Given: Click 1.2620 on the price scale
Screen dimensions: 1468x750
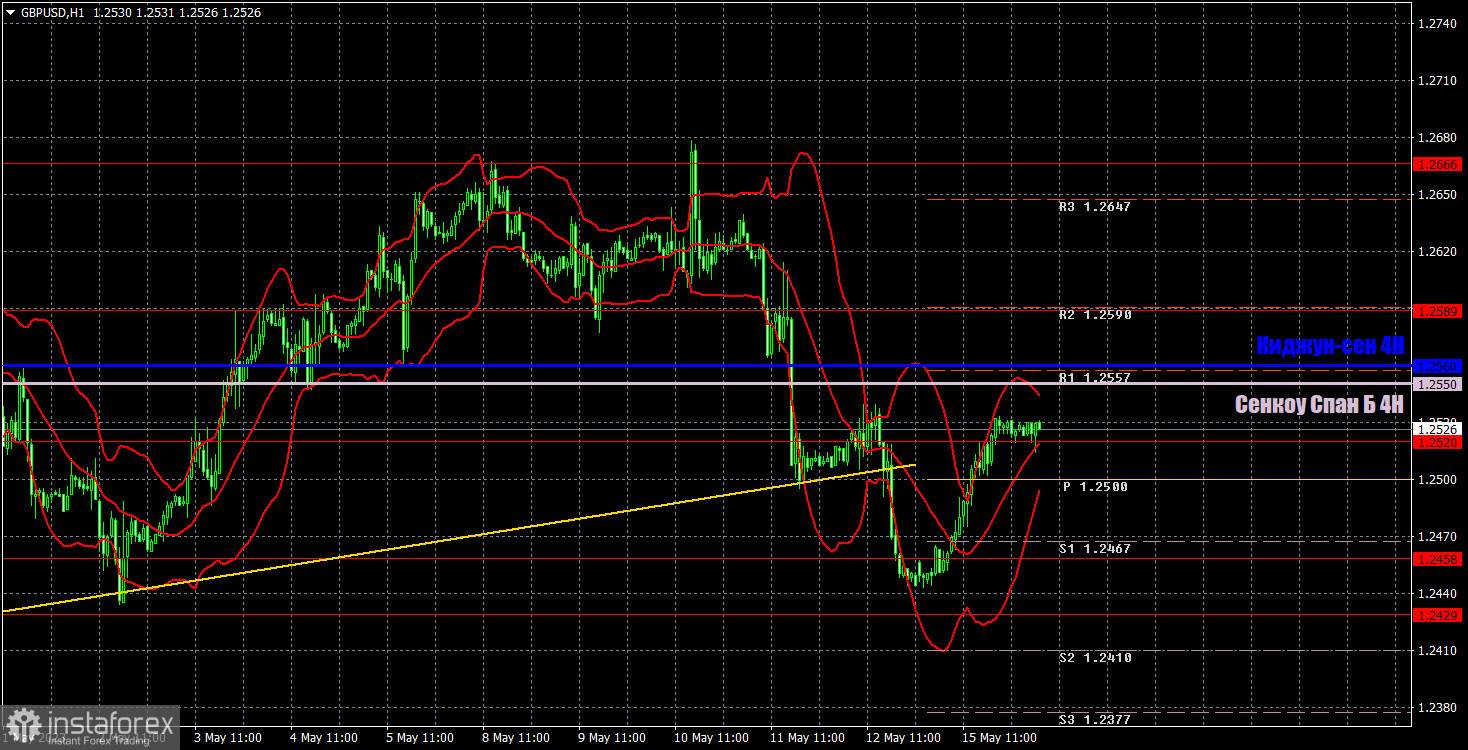Looking at the screenshot, I should click(x=1437, y=251).
